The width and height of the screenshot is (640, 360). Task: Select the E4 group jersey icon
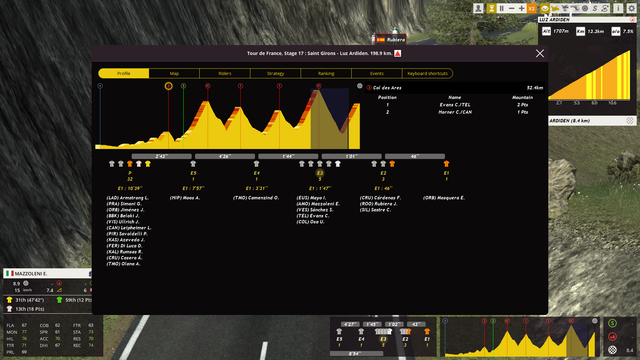pyautogui.click(x=256, y=164)
